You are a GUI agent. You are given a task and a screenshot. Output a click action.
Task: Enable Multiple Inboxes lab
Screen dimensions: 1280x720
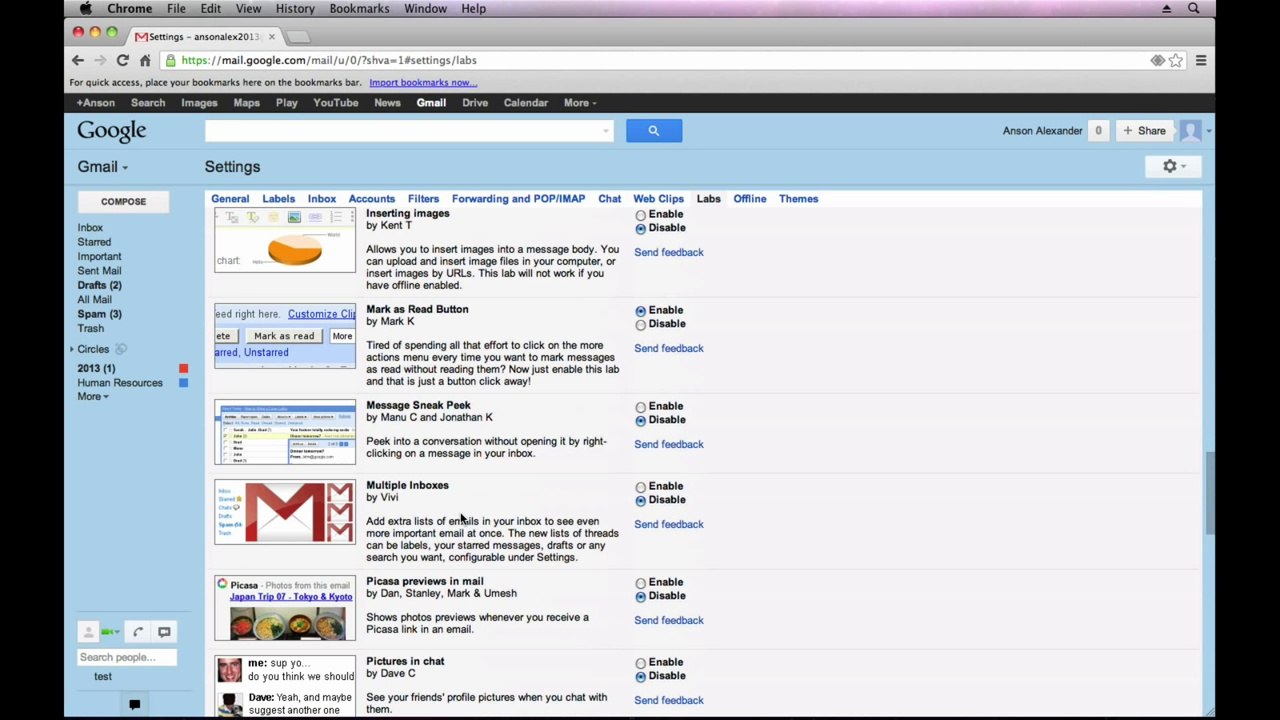coord(641,487)
